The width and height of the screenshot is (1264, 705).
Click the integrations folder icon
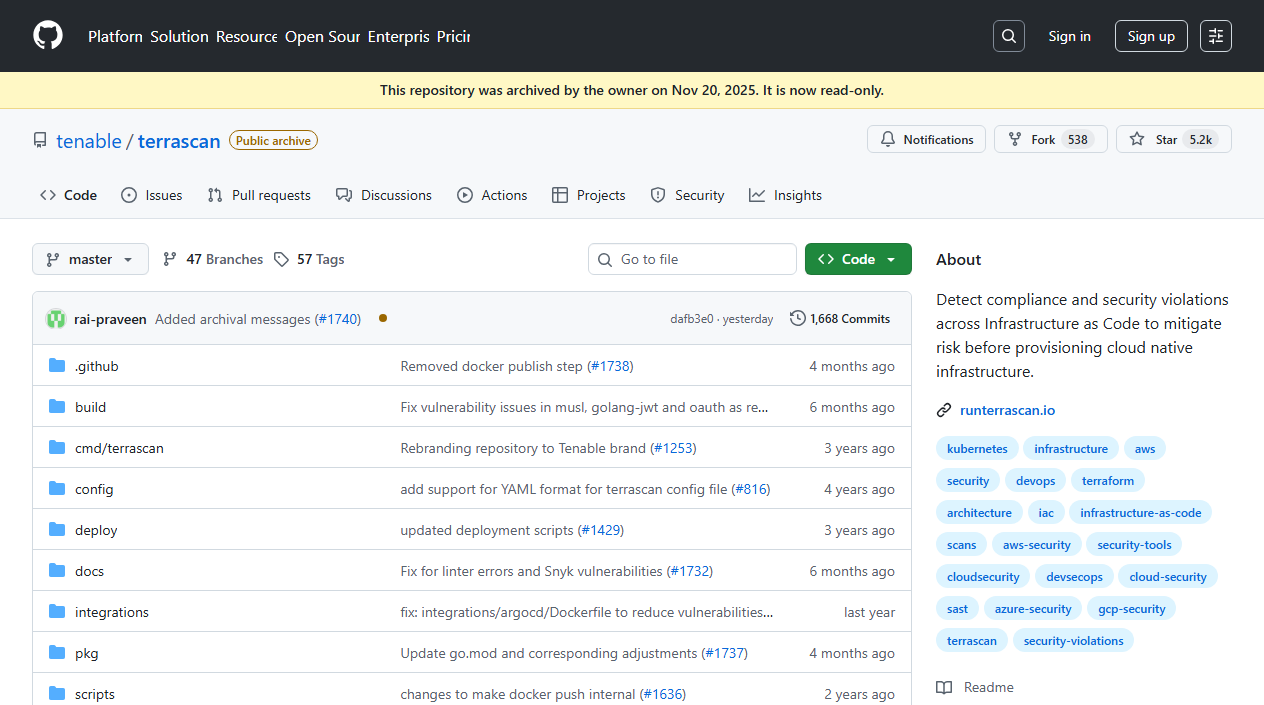click(x=57, y=612)
